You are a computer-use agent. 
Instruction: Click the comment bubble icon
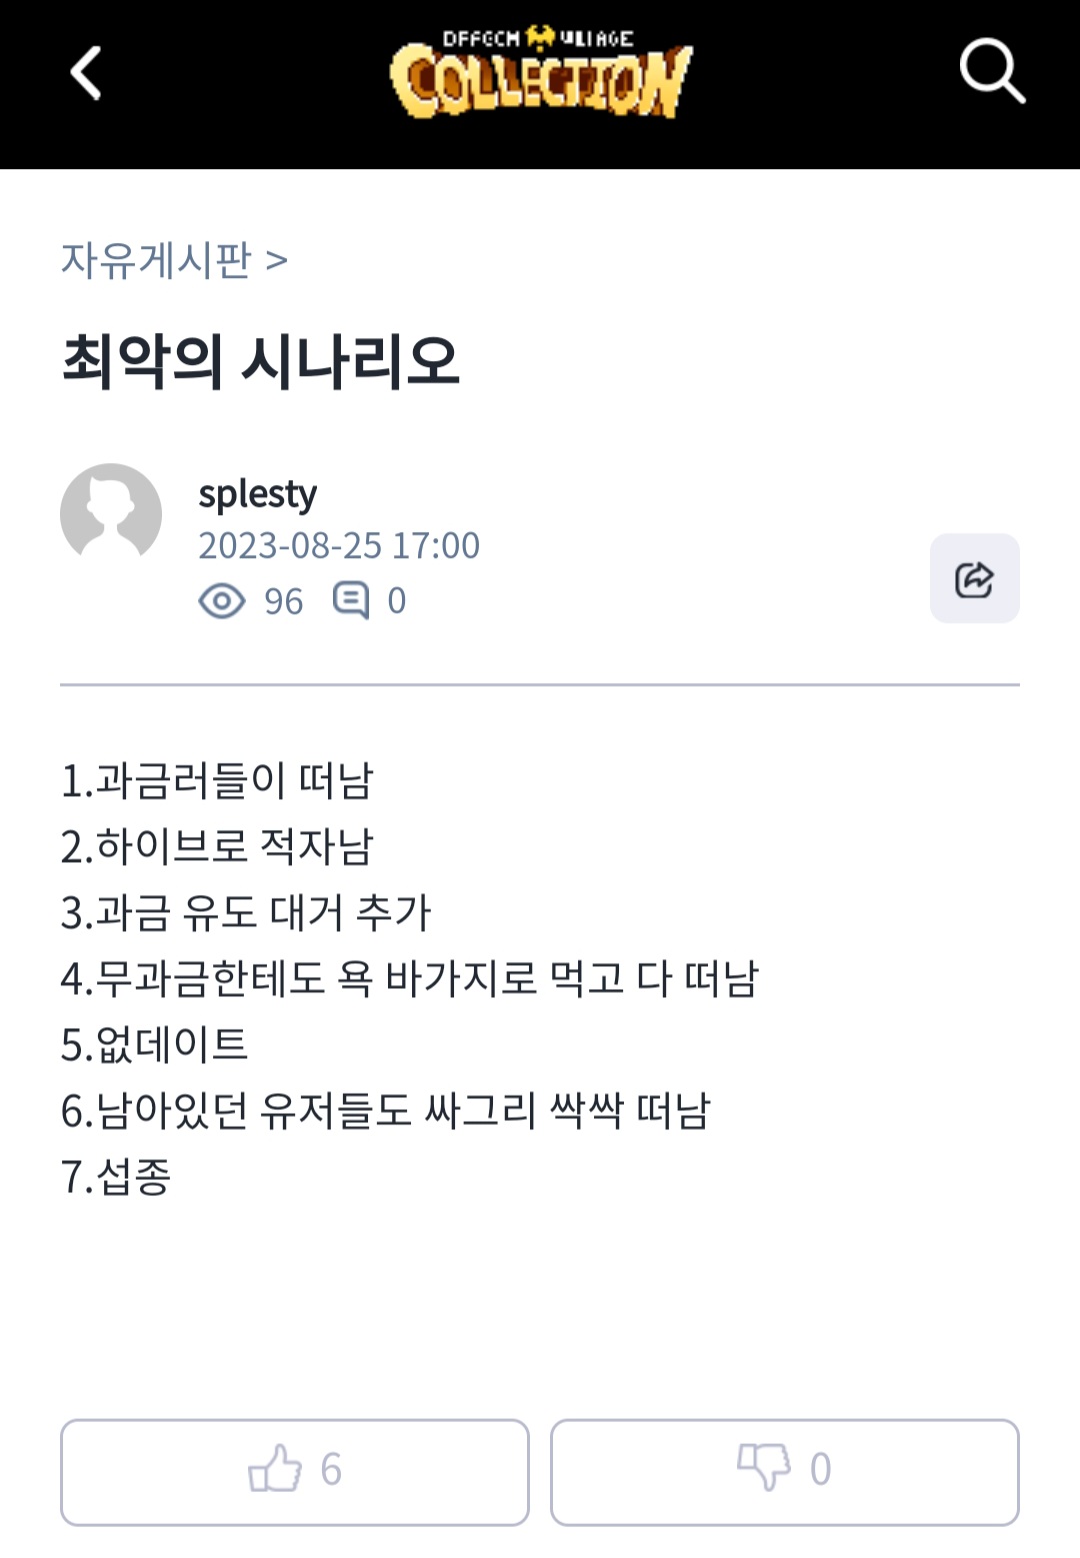click(350, 601)
